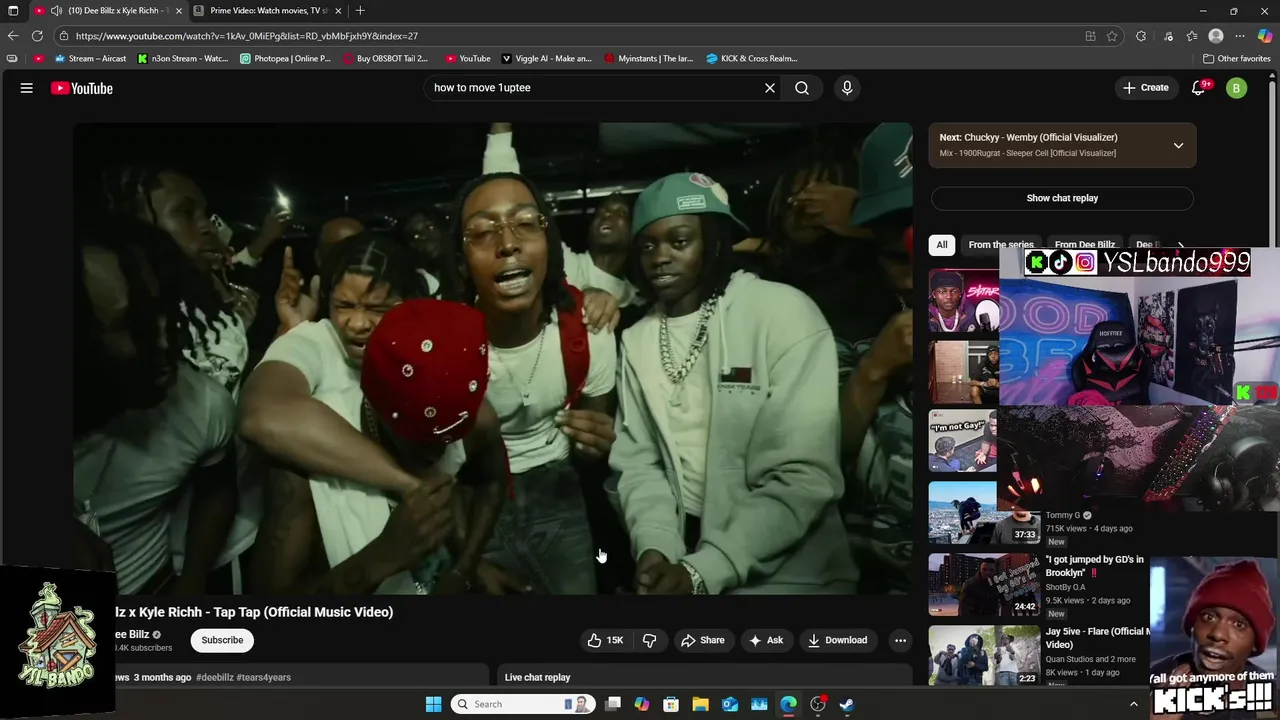Click the Windows taskbar search box
Screen dimensions: 1280x720
click(x=521, y=704)
